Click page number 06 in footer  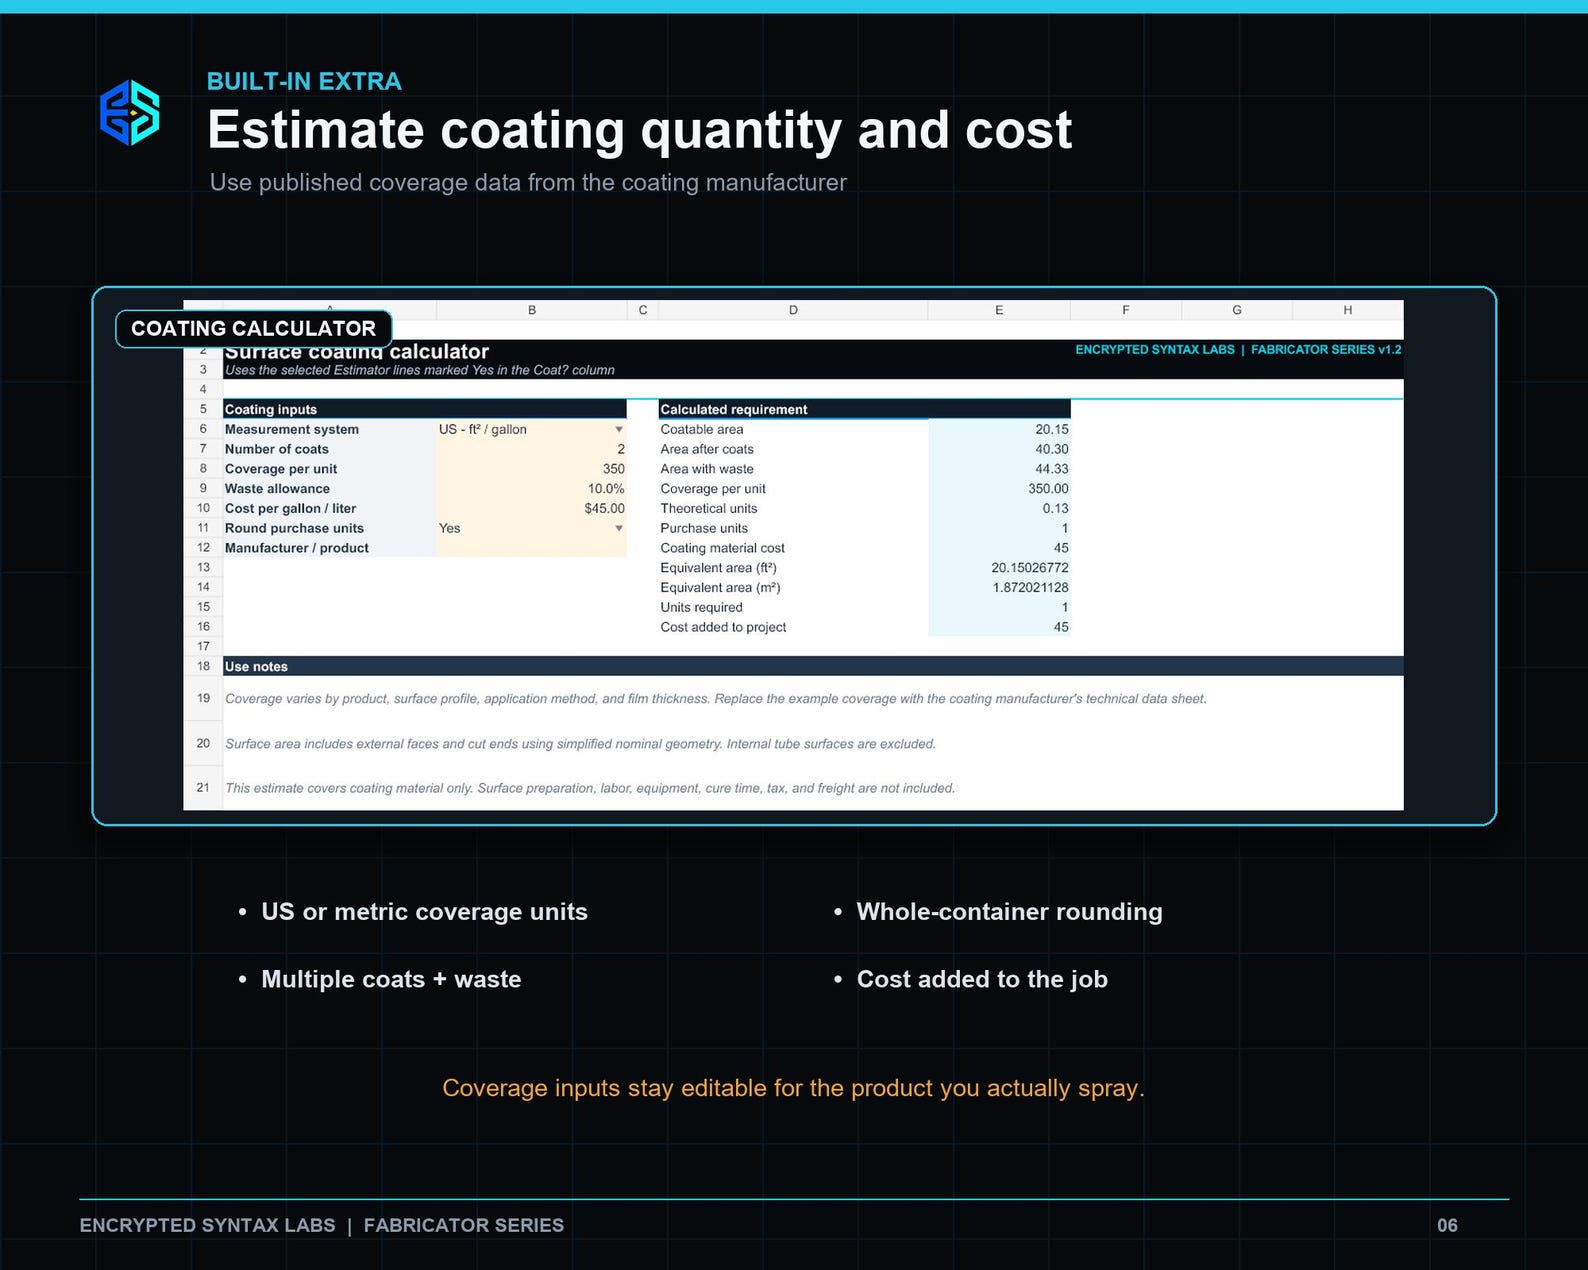click(x=1447, y=1226)
